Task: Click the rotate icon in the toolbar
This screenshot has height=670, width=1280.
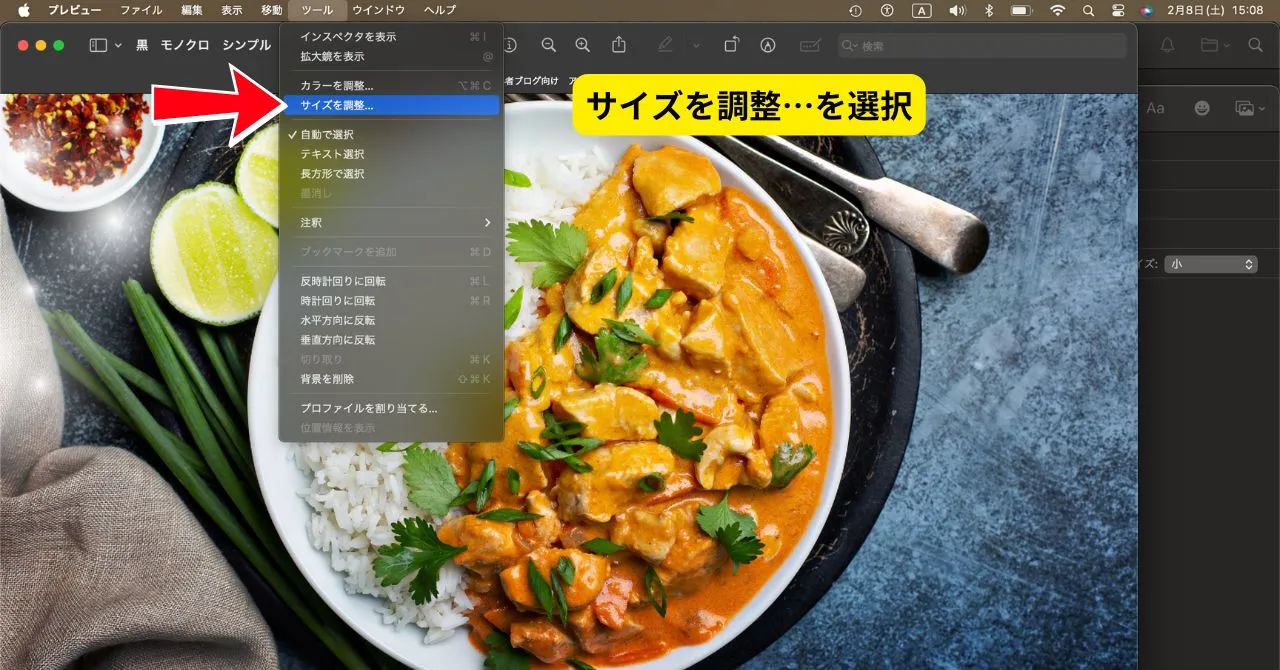Action: (731, 45)
